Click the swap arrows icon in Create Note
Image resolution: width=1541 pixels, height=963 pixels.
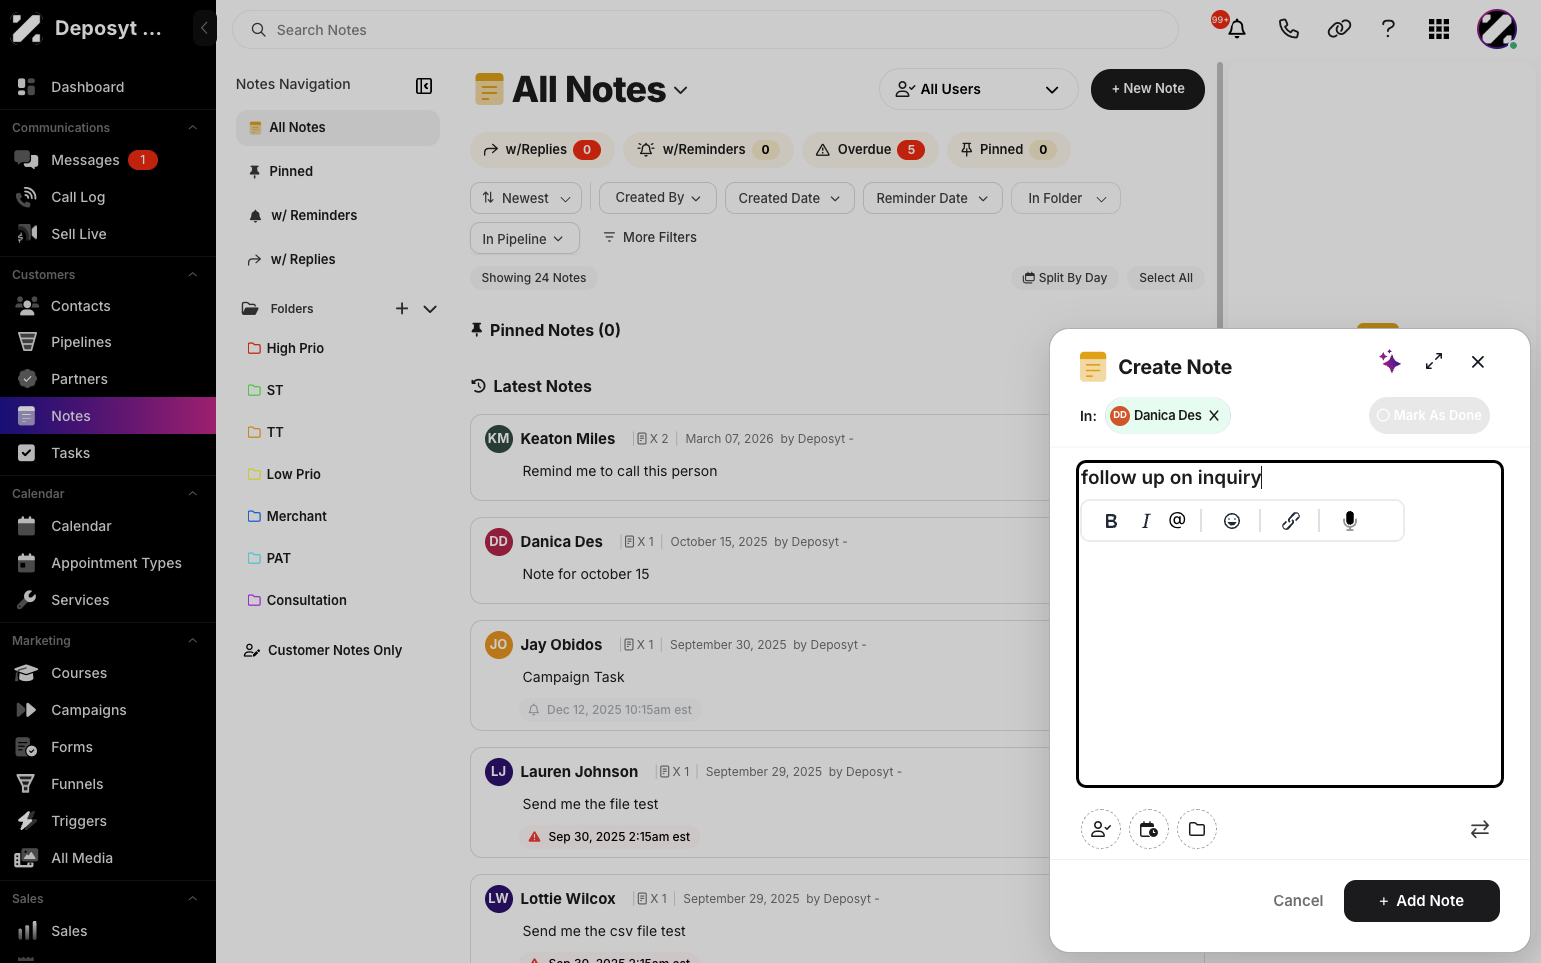(x=1480, y=829)
